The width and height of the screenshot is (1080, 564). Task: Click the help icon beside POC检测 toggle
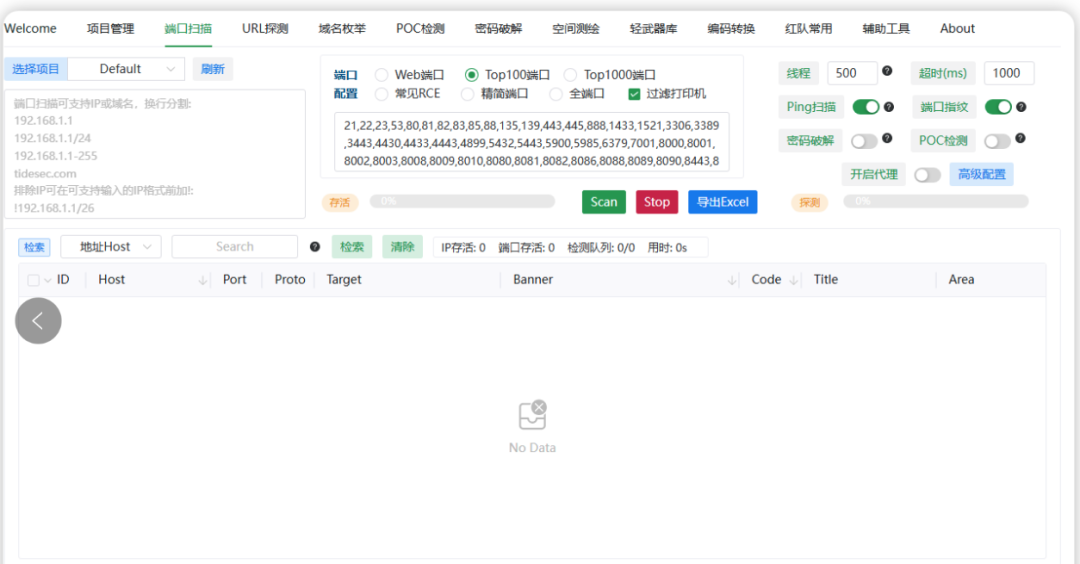pyautogui.click(x=1021, y=138)
